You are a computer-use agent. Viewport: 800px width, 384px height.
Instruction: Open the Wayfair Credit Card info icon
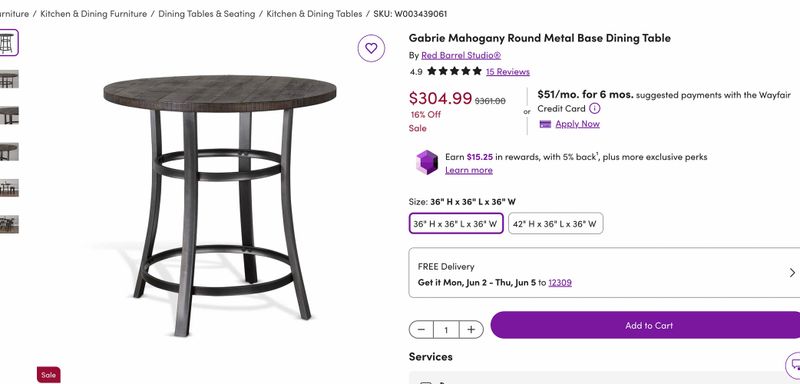595,108
